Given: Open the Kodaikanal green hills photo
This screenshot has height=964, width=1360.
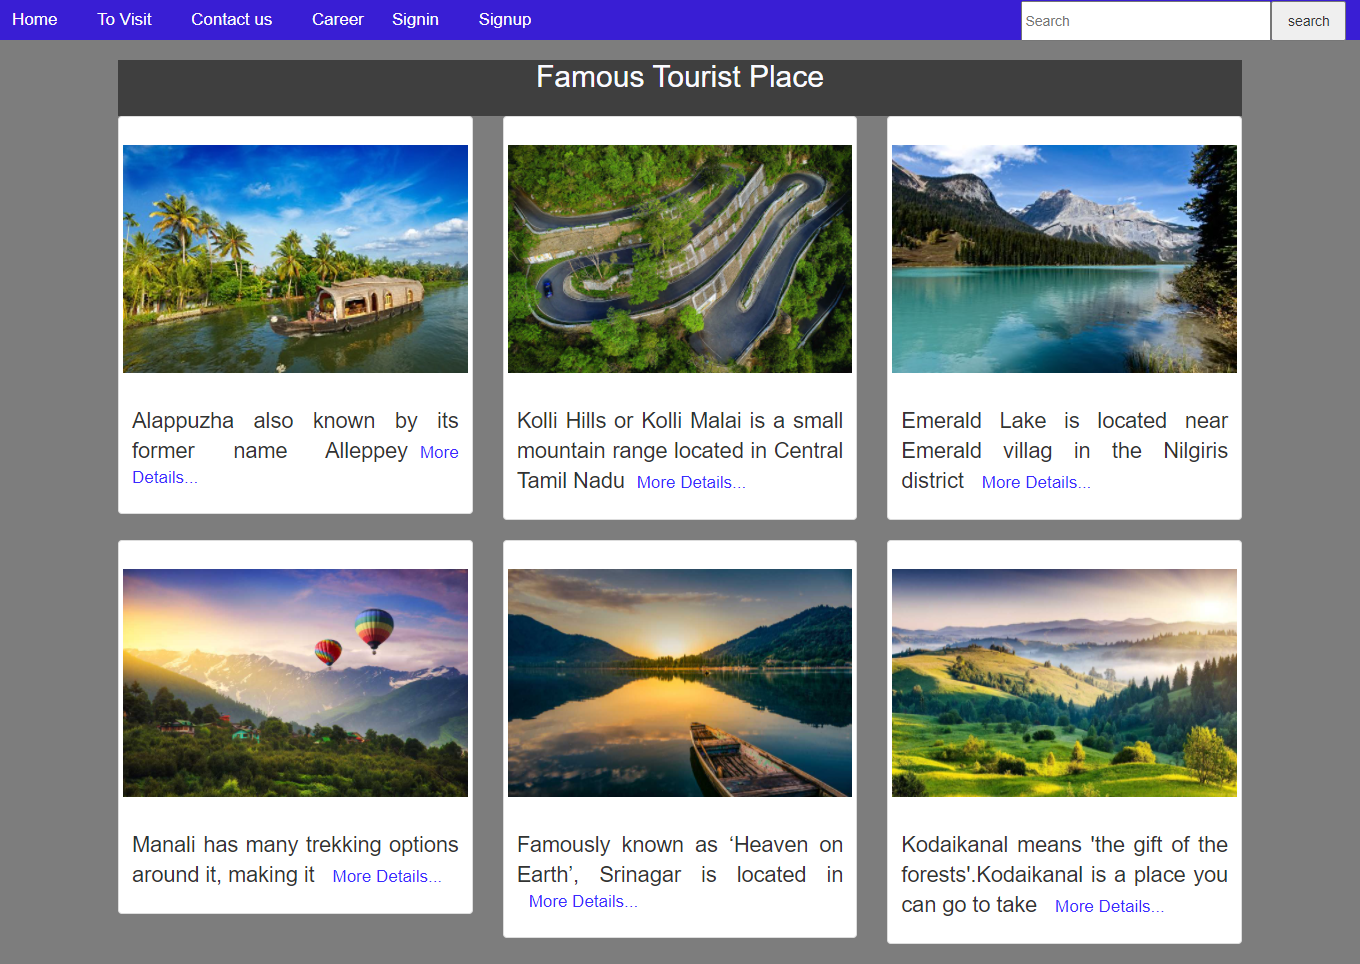Looking at the screenshot, I should click(x=1064, y=683).
